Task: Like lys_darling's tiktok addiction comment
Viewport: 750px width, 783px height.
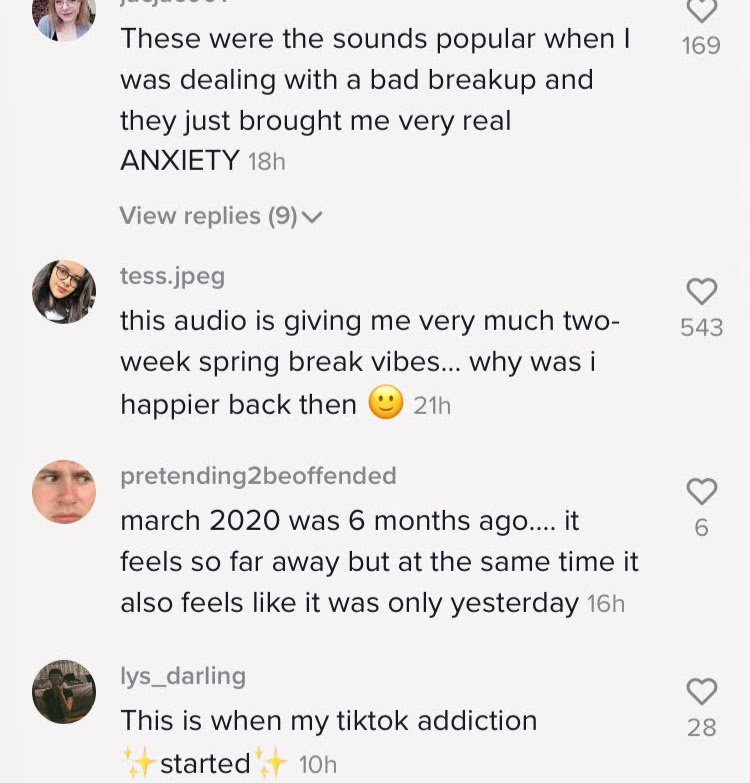Action: click(702, 691)
